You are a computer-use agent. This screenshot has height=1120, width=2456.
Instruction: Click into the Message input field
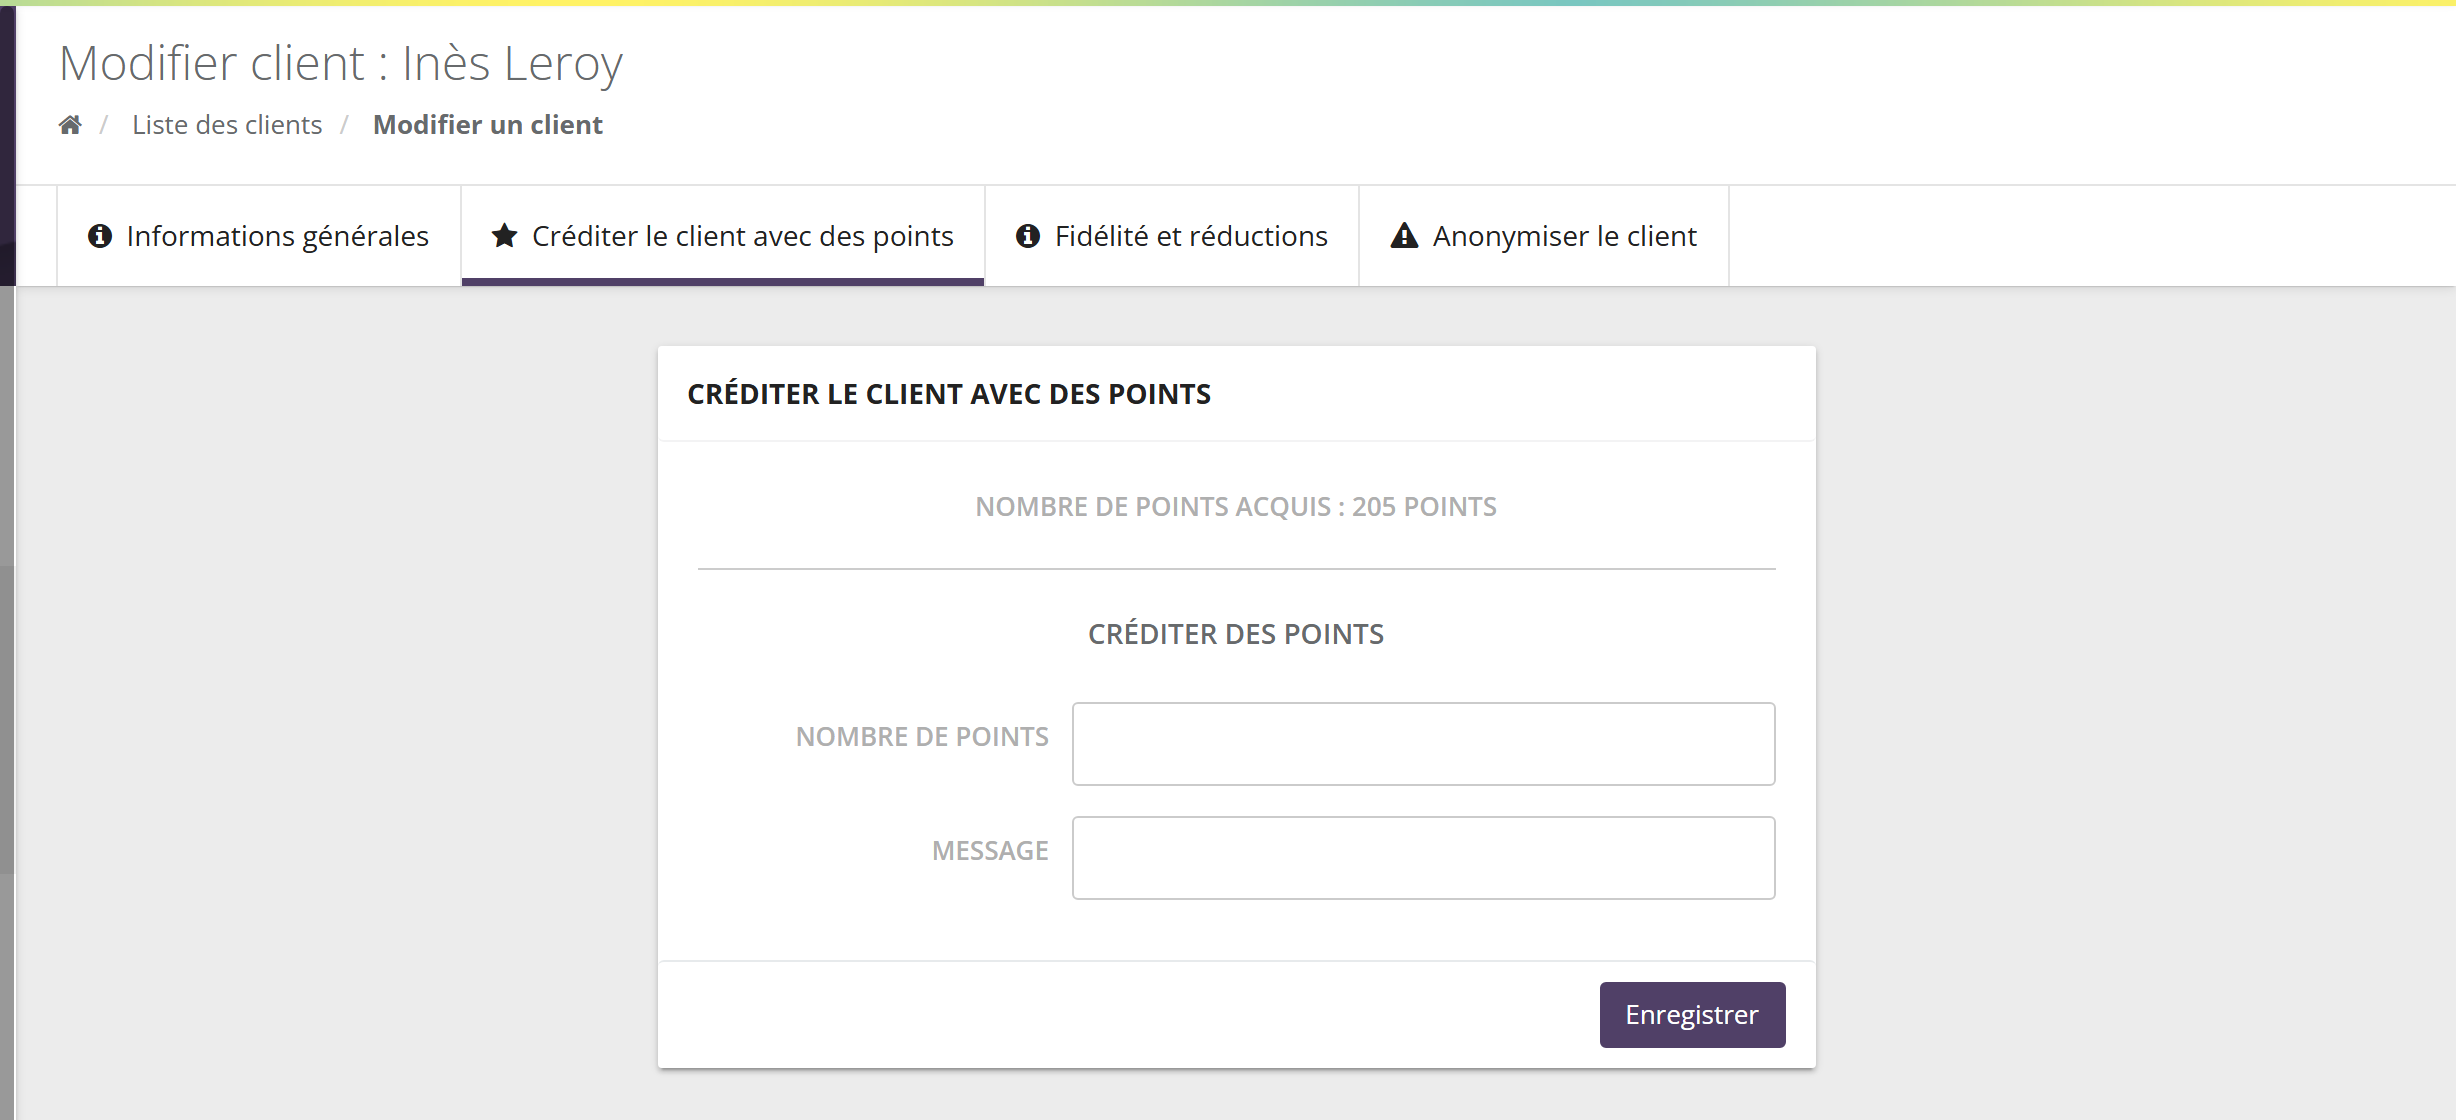tap(1423, 858)
